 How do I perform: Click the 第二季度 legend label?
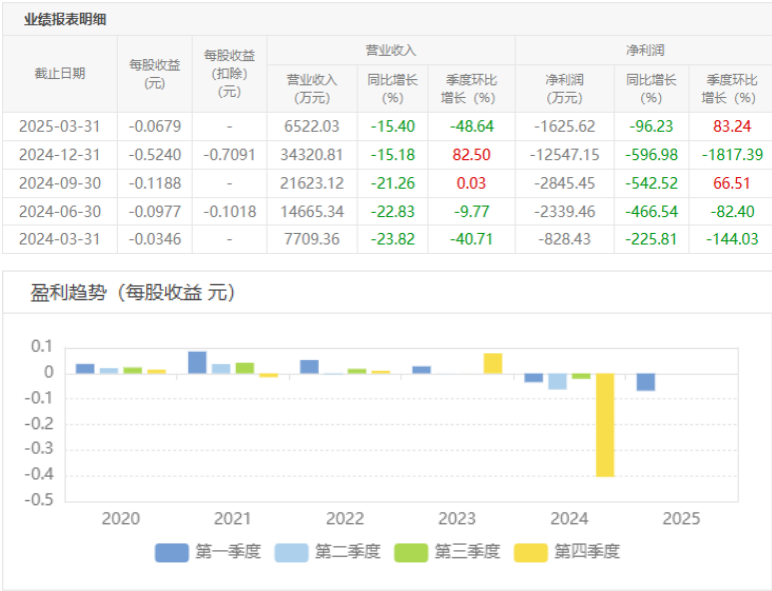tap(348, 552)
